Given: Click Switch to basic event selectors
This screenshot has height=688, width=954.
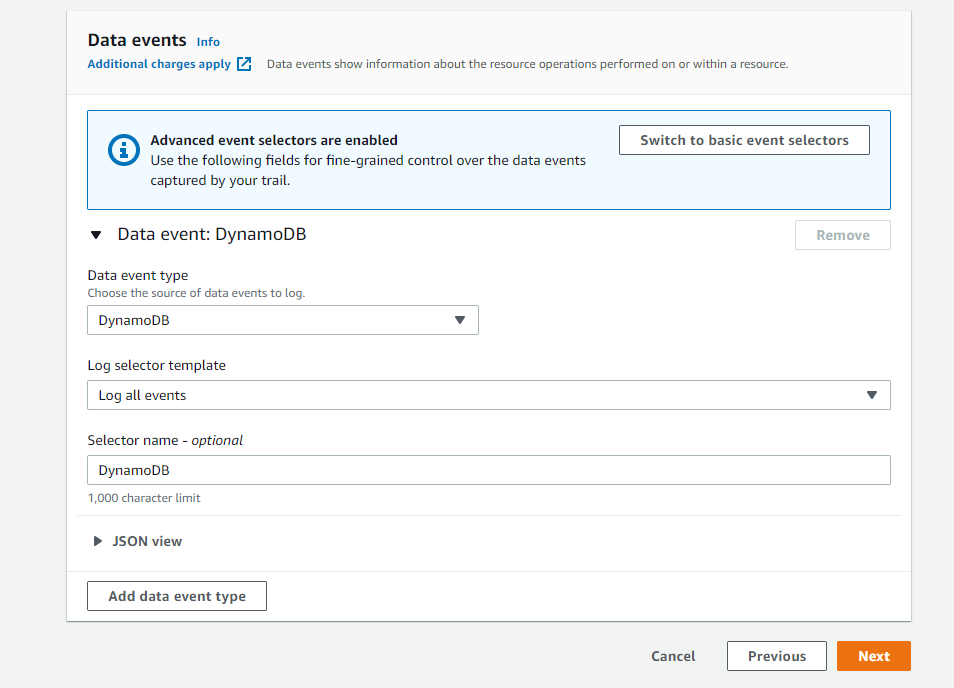Looking at the screenshot, I should tap(744, 140).
